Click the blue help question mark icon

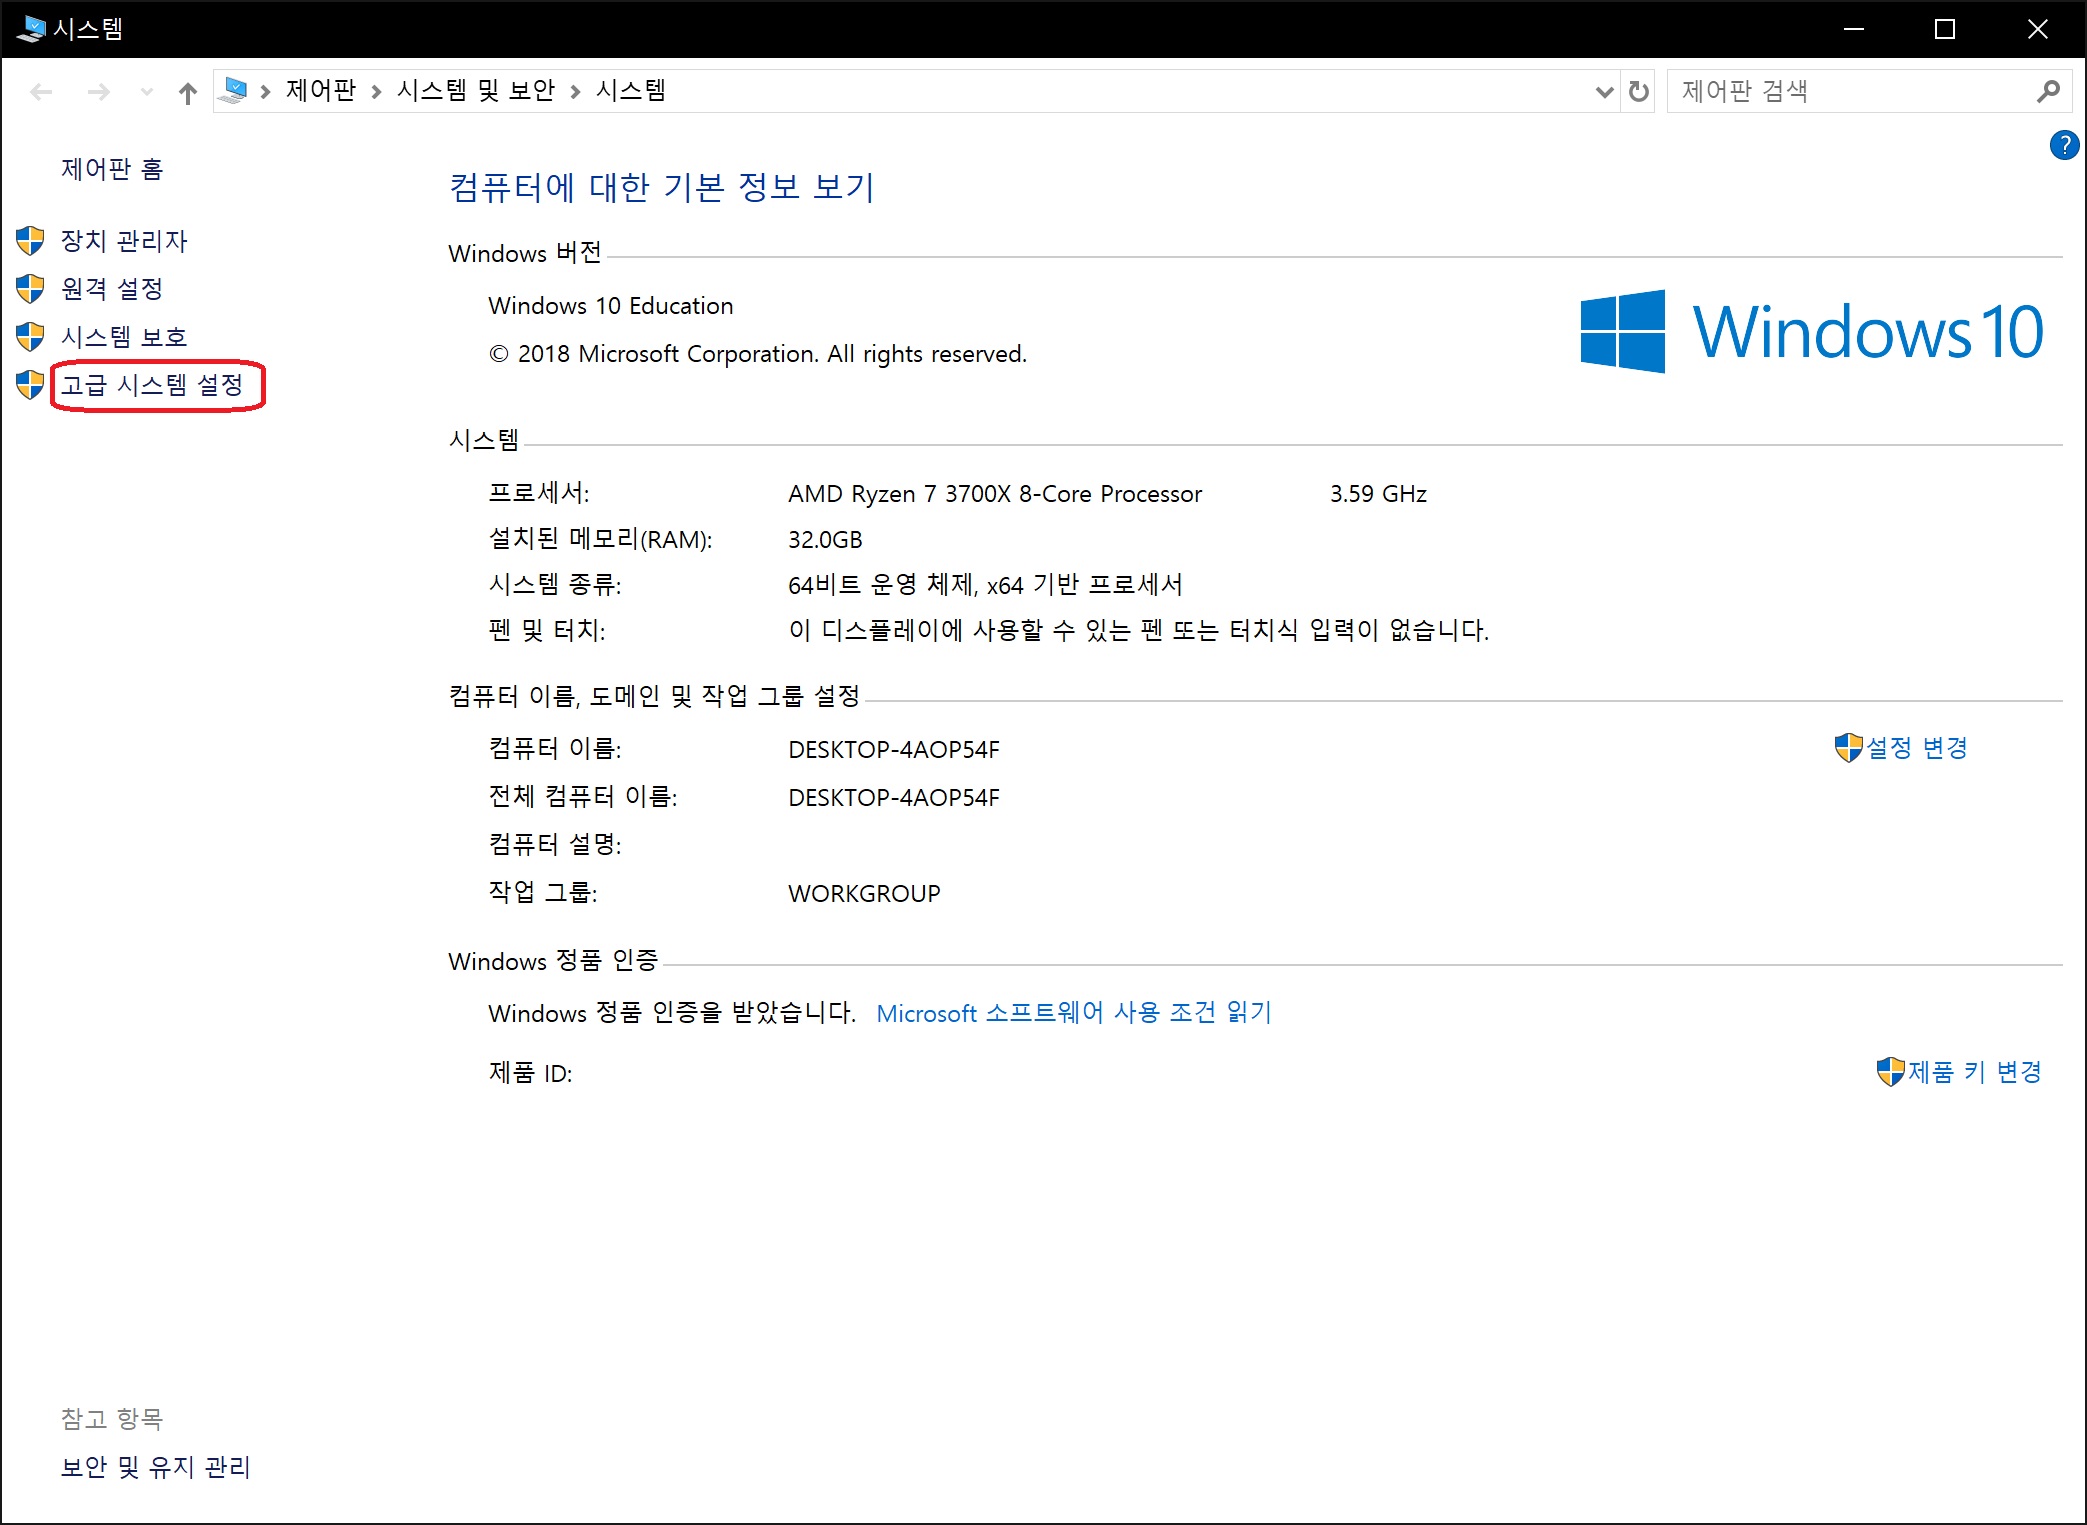[2063, 145]
